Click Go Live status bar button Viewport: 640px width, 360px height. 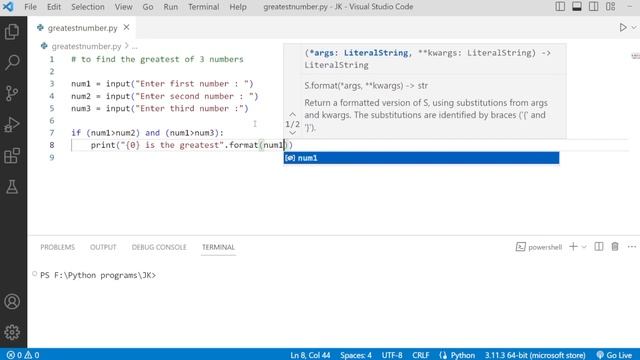(x=614, y=355)
